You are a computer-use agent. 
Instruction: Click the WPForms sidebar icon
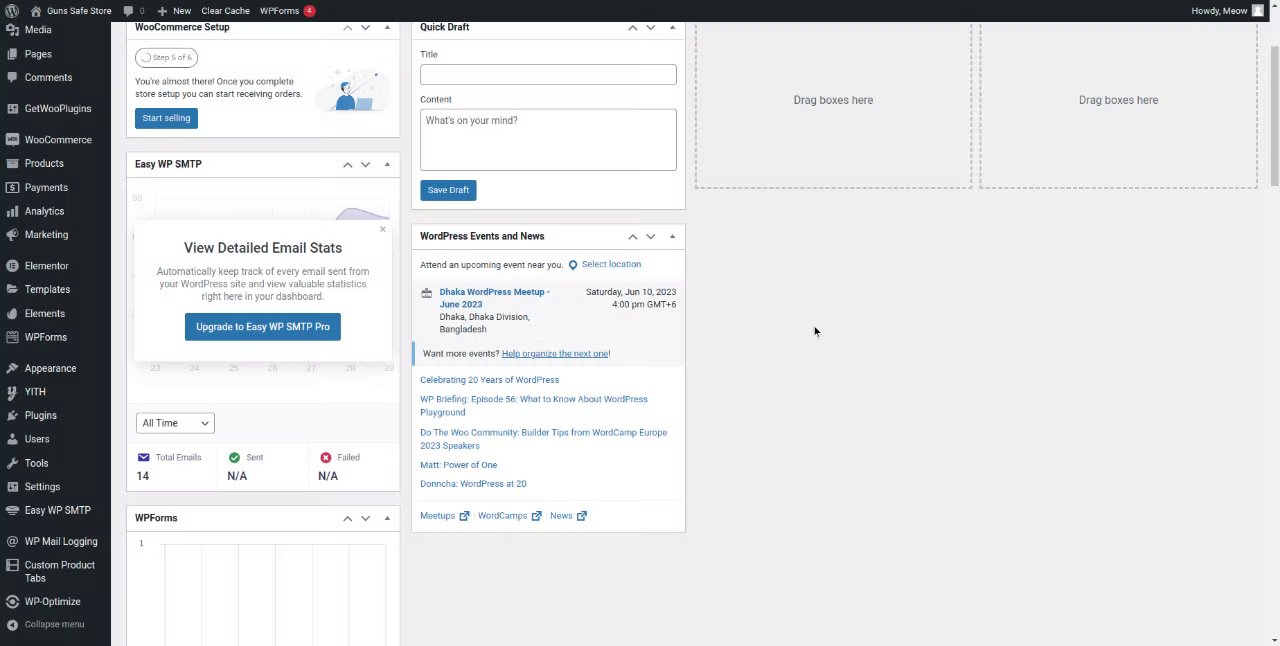click(12, 338)
